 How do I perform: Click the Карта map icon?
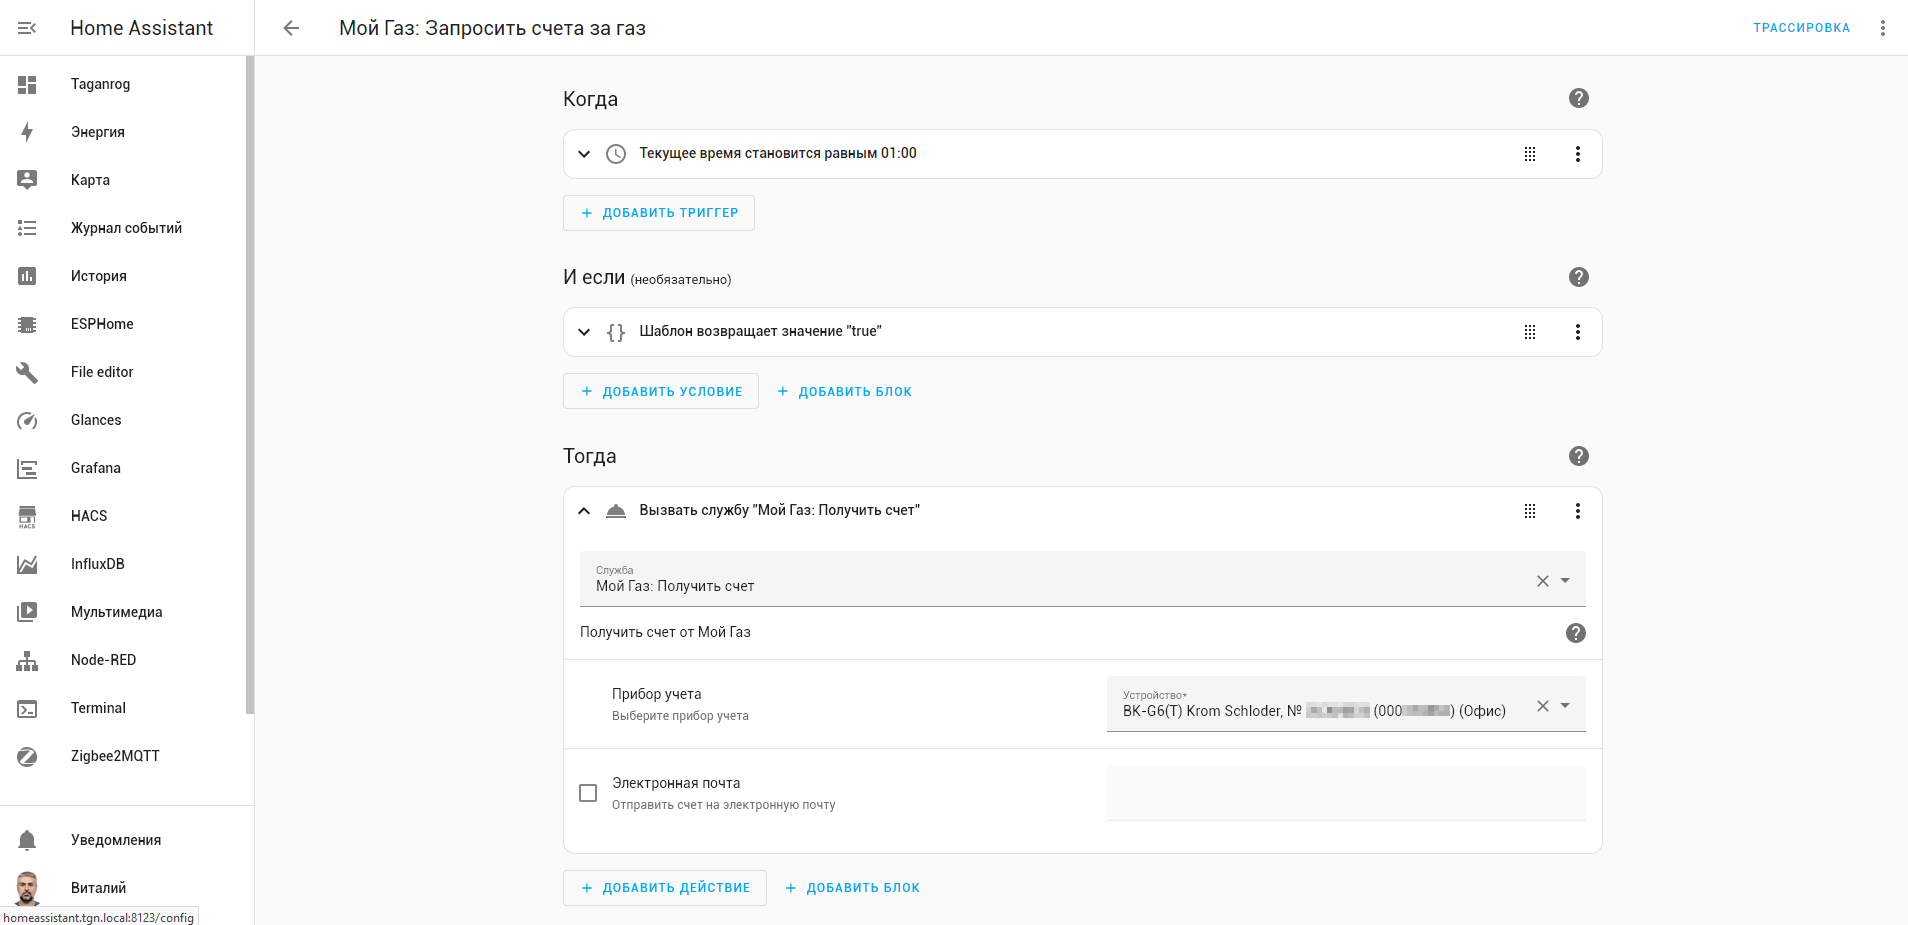coord(27,180)
